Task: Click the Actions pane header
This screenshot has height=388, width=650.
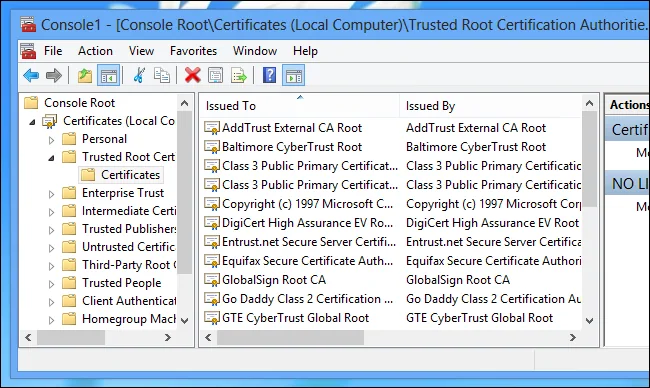Action: pyautogui.click(x=628, y=105)
